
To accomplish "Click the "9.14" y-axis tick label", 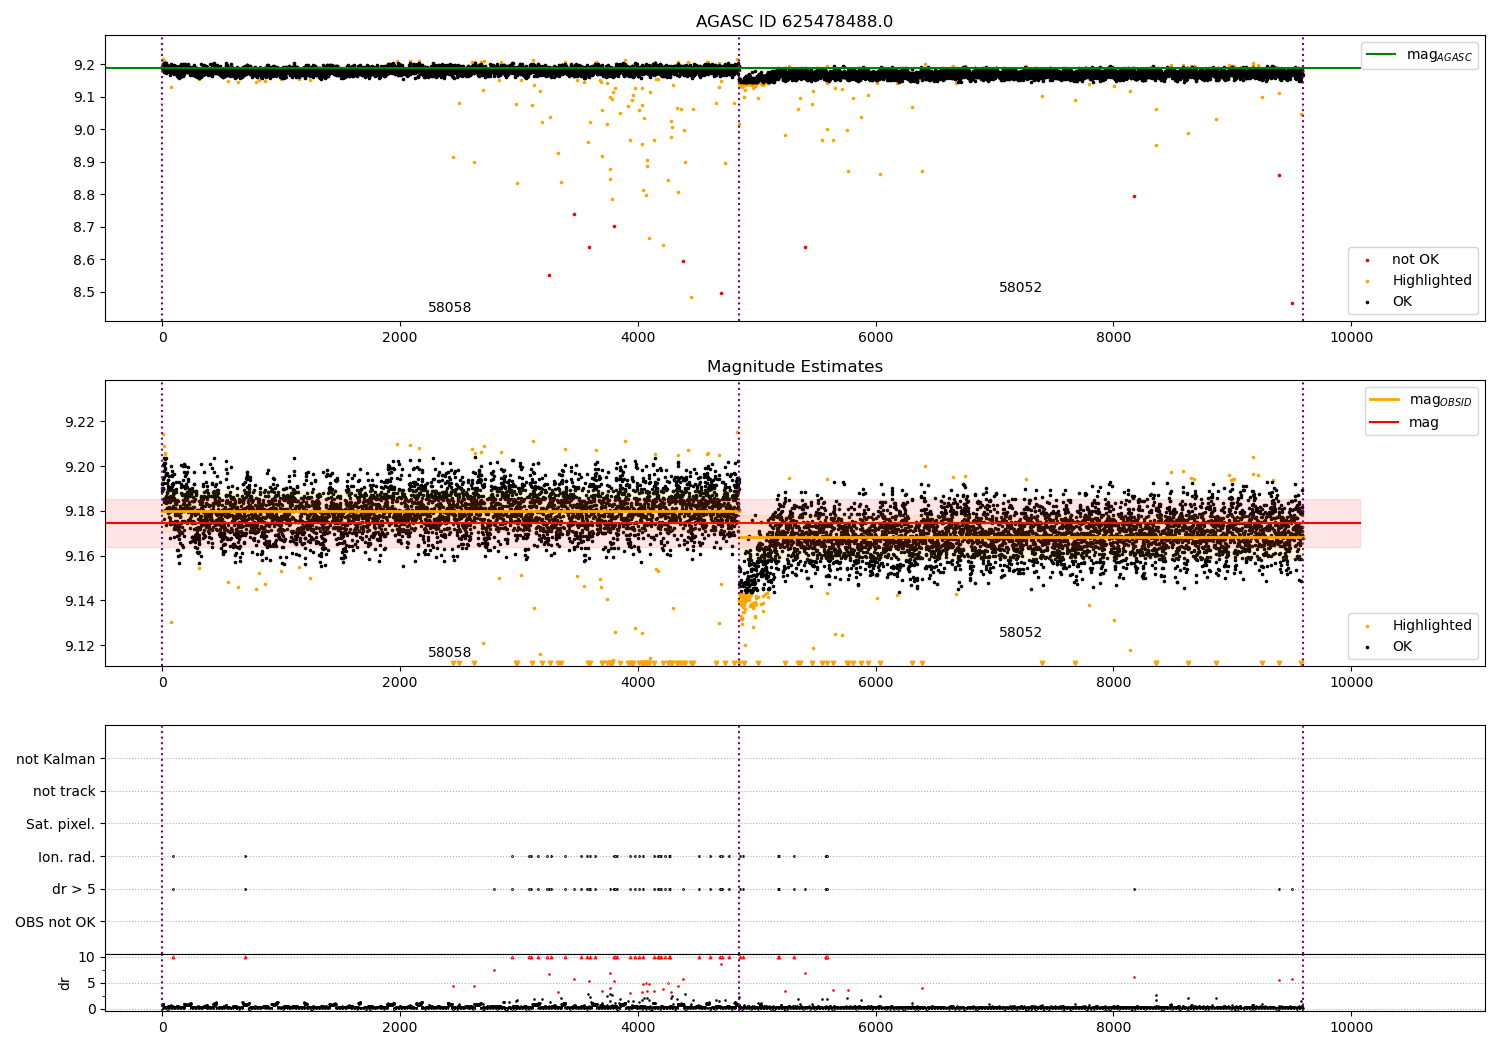I will [79, 601].
